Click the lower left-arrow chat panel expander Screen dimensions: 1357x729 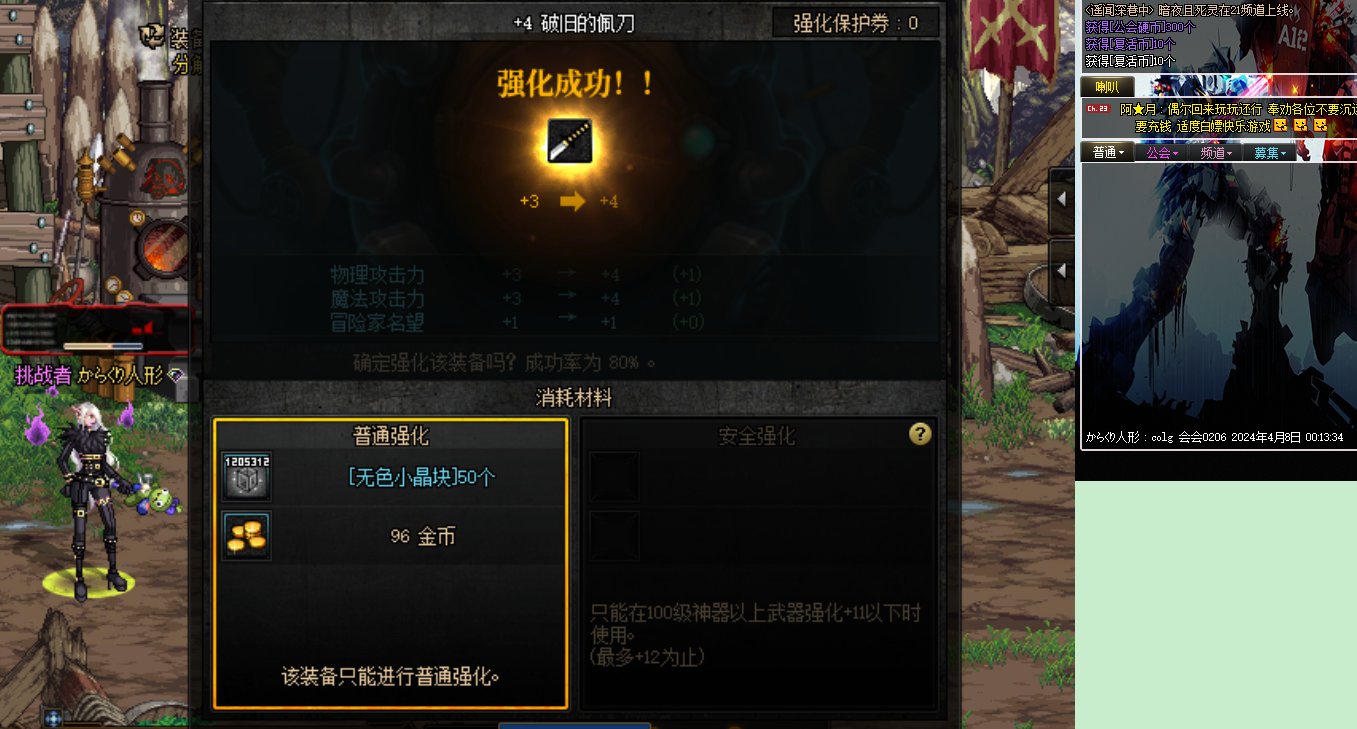(1061, 271)
